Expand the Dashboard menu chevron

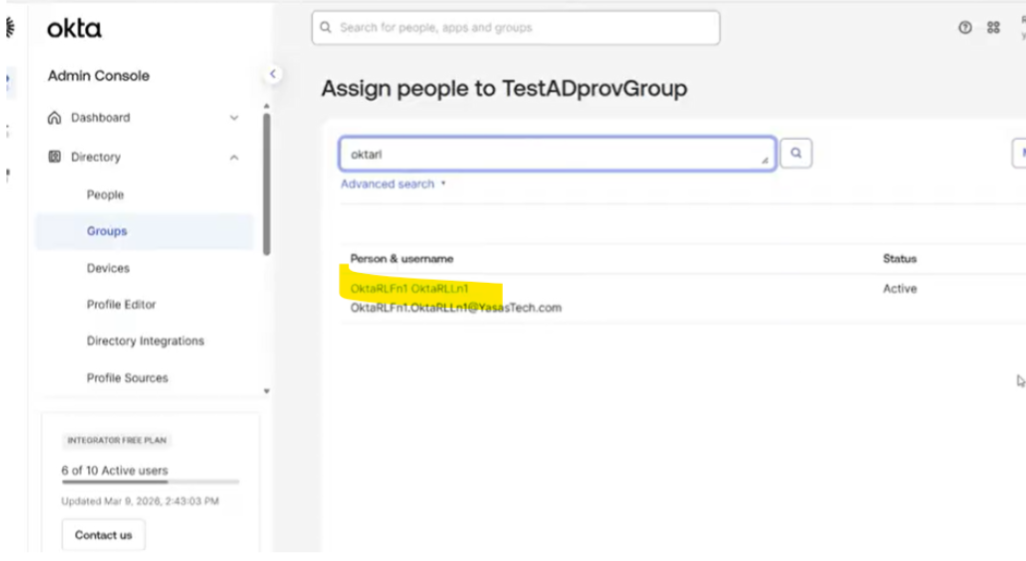tap(234, 118)
